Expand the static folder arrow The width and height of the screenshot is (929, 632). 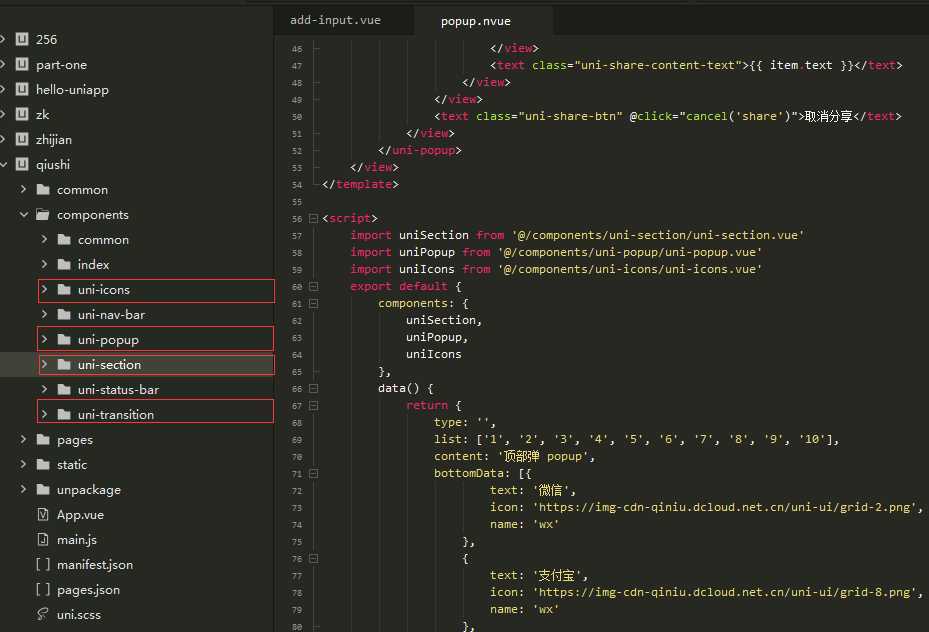24,464
